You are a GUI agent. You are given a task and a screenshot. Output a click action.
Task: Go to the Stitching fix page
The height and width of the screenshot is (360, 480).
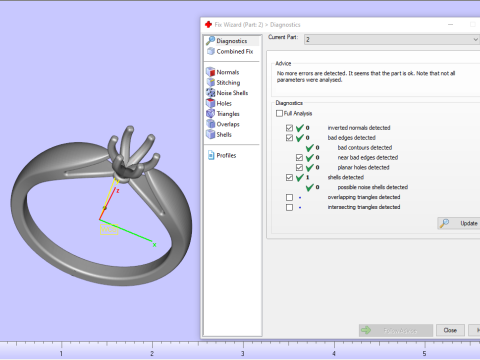point(228,82)
